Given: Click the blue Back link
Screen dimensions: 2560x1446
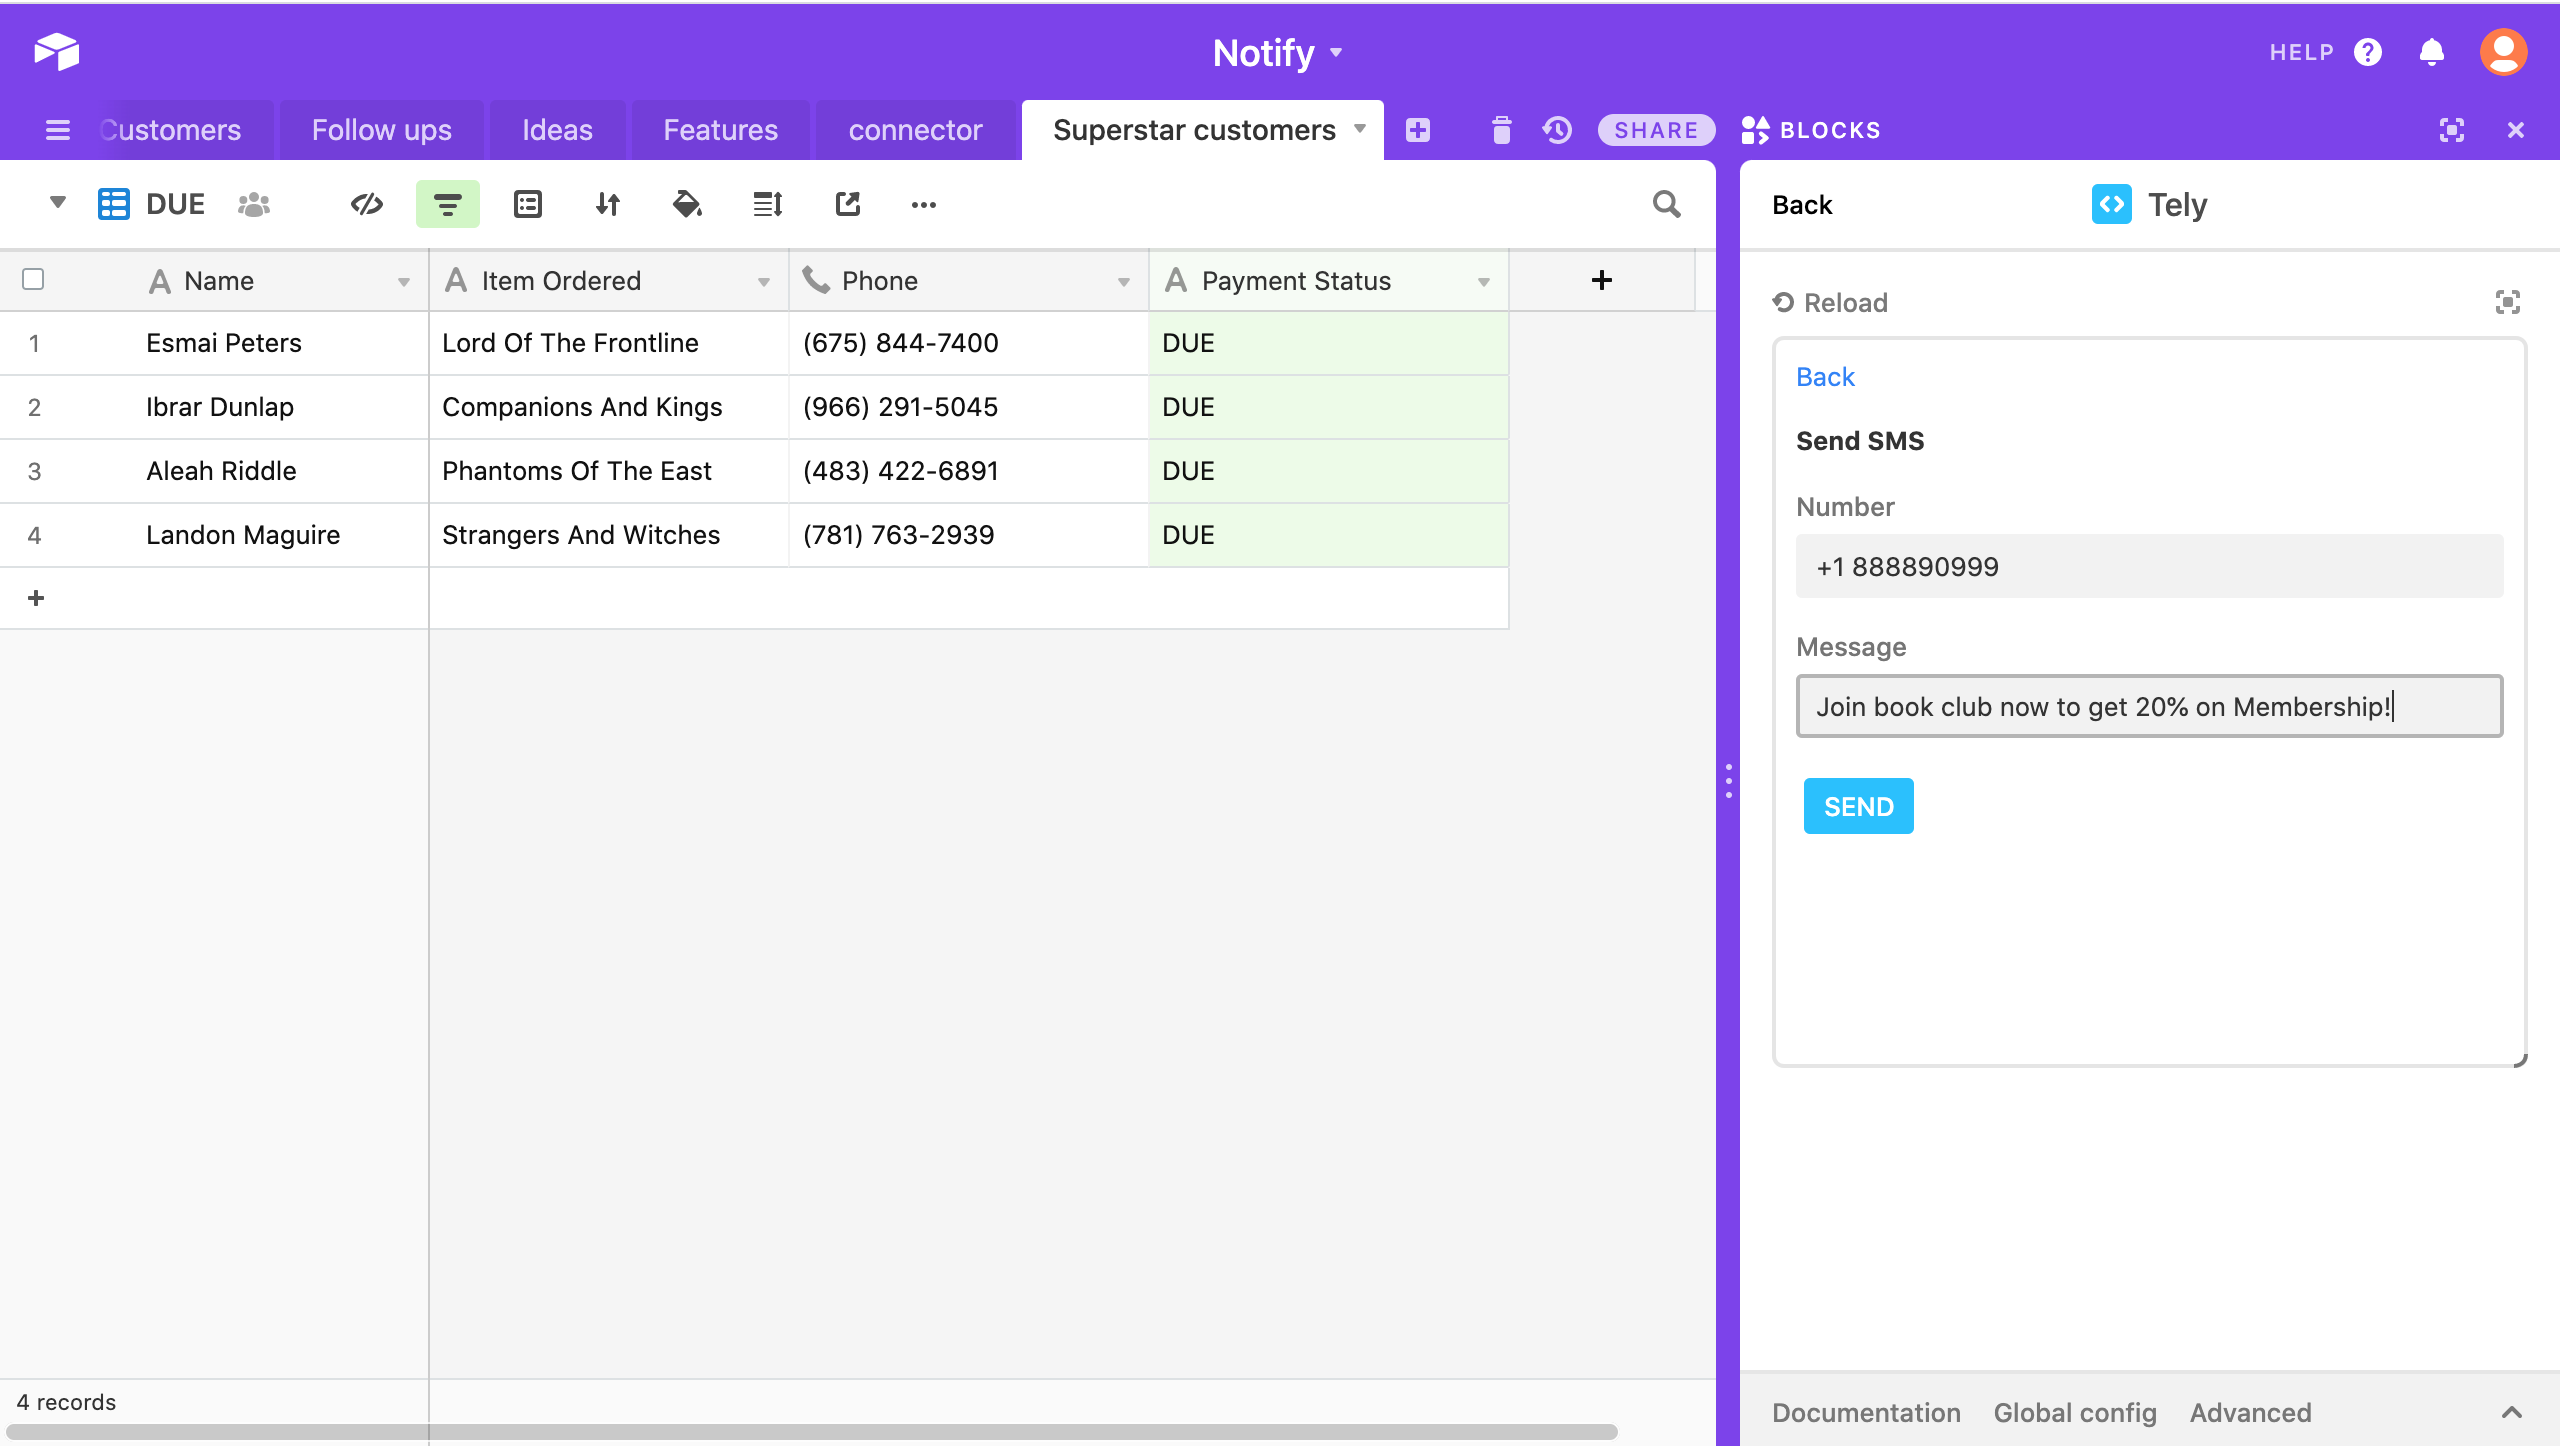Looking at the screenshot, I should pyautogui.click(x=1825, y=377).
